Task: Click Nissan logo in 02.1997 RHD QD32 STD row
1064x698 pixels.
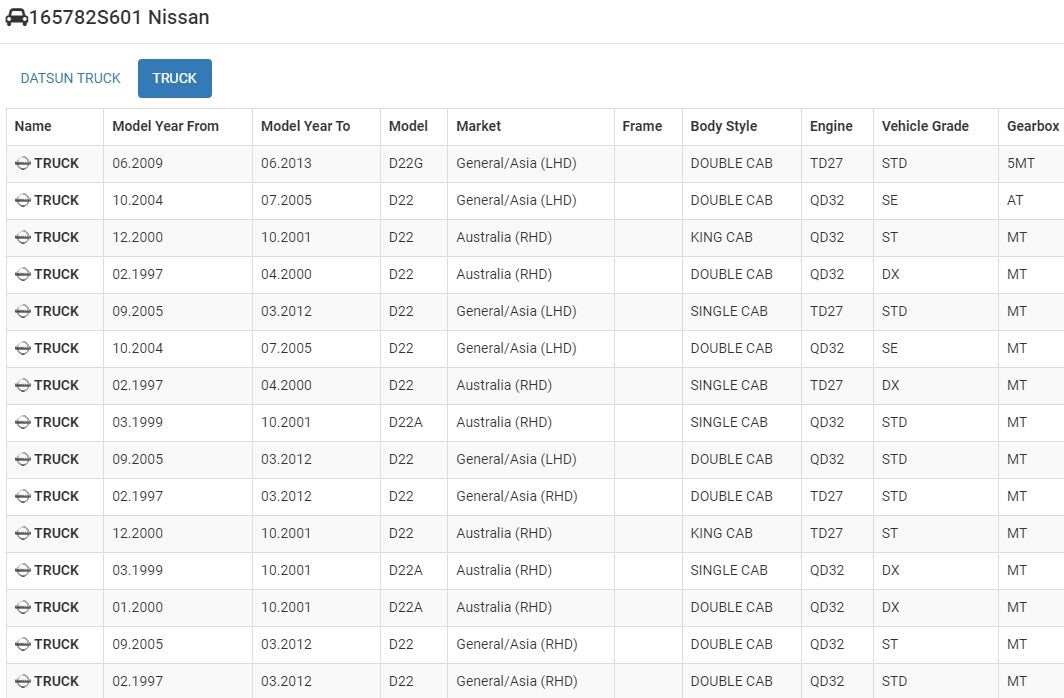Action: click(23, 681)
